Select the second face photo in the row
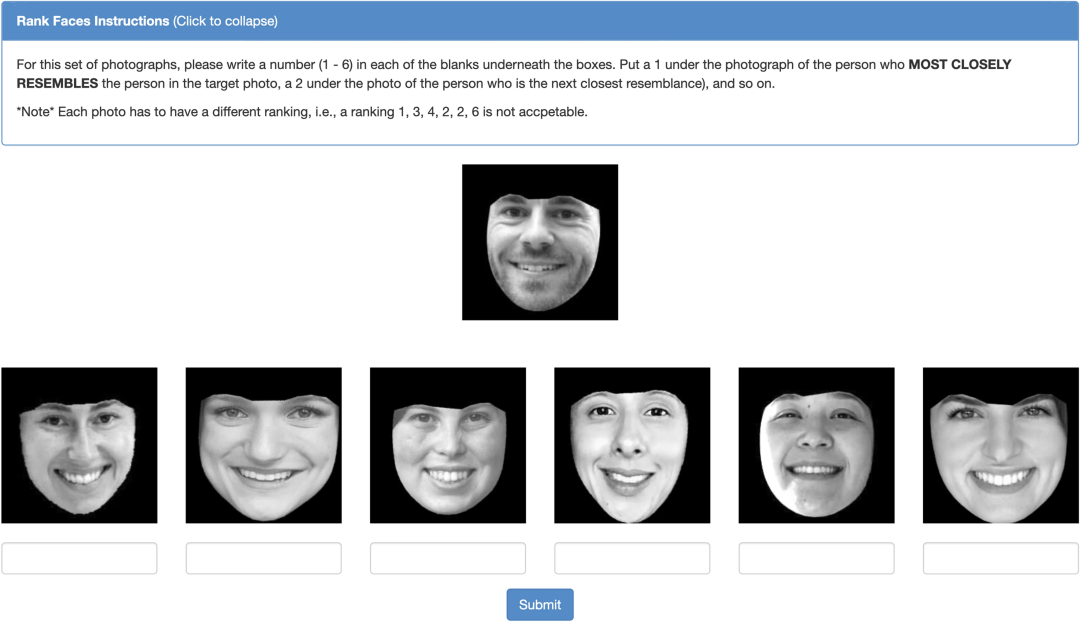 click(264, 445)
